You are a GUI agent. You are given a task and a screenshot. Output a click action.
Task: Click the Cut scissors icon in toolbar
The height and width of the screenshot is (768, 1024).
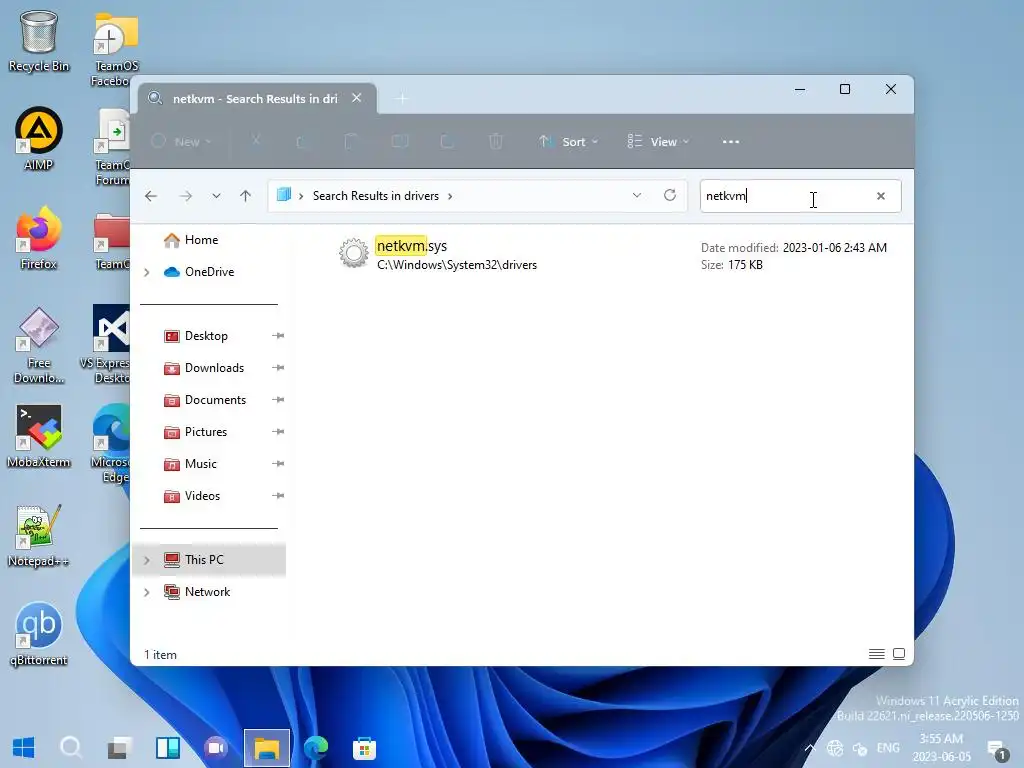click(x=256, y=141)
